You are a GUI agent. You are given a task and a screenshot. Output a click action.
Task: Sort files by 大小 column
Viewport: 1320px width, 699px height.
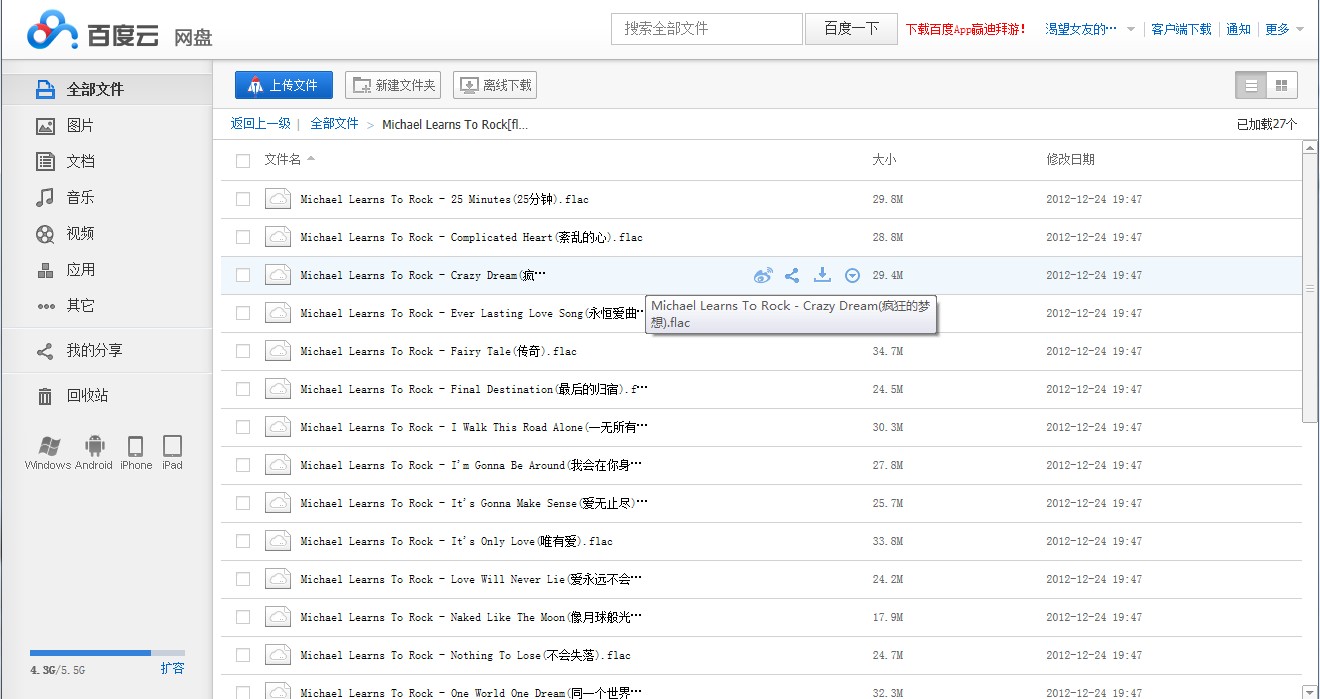point(884,159)
